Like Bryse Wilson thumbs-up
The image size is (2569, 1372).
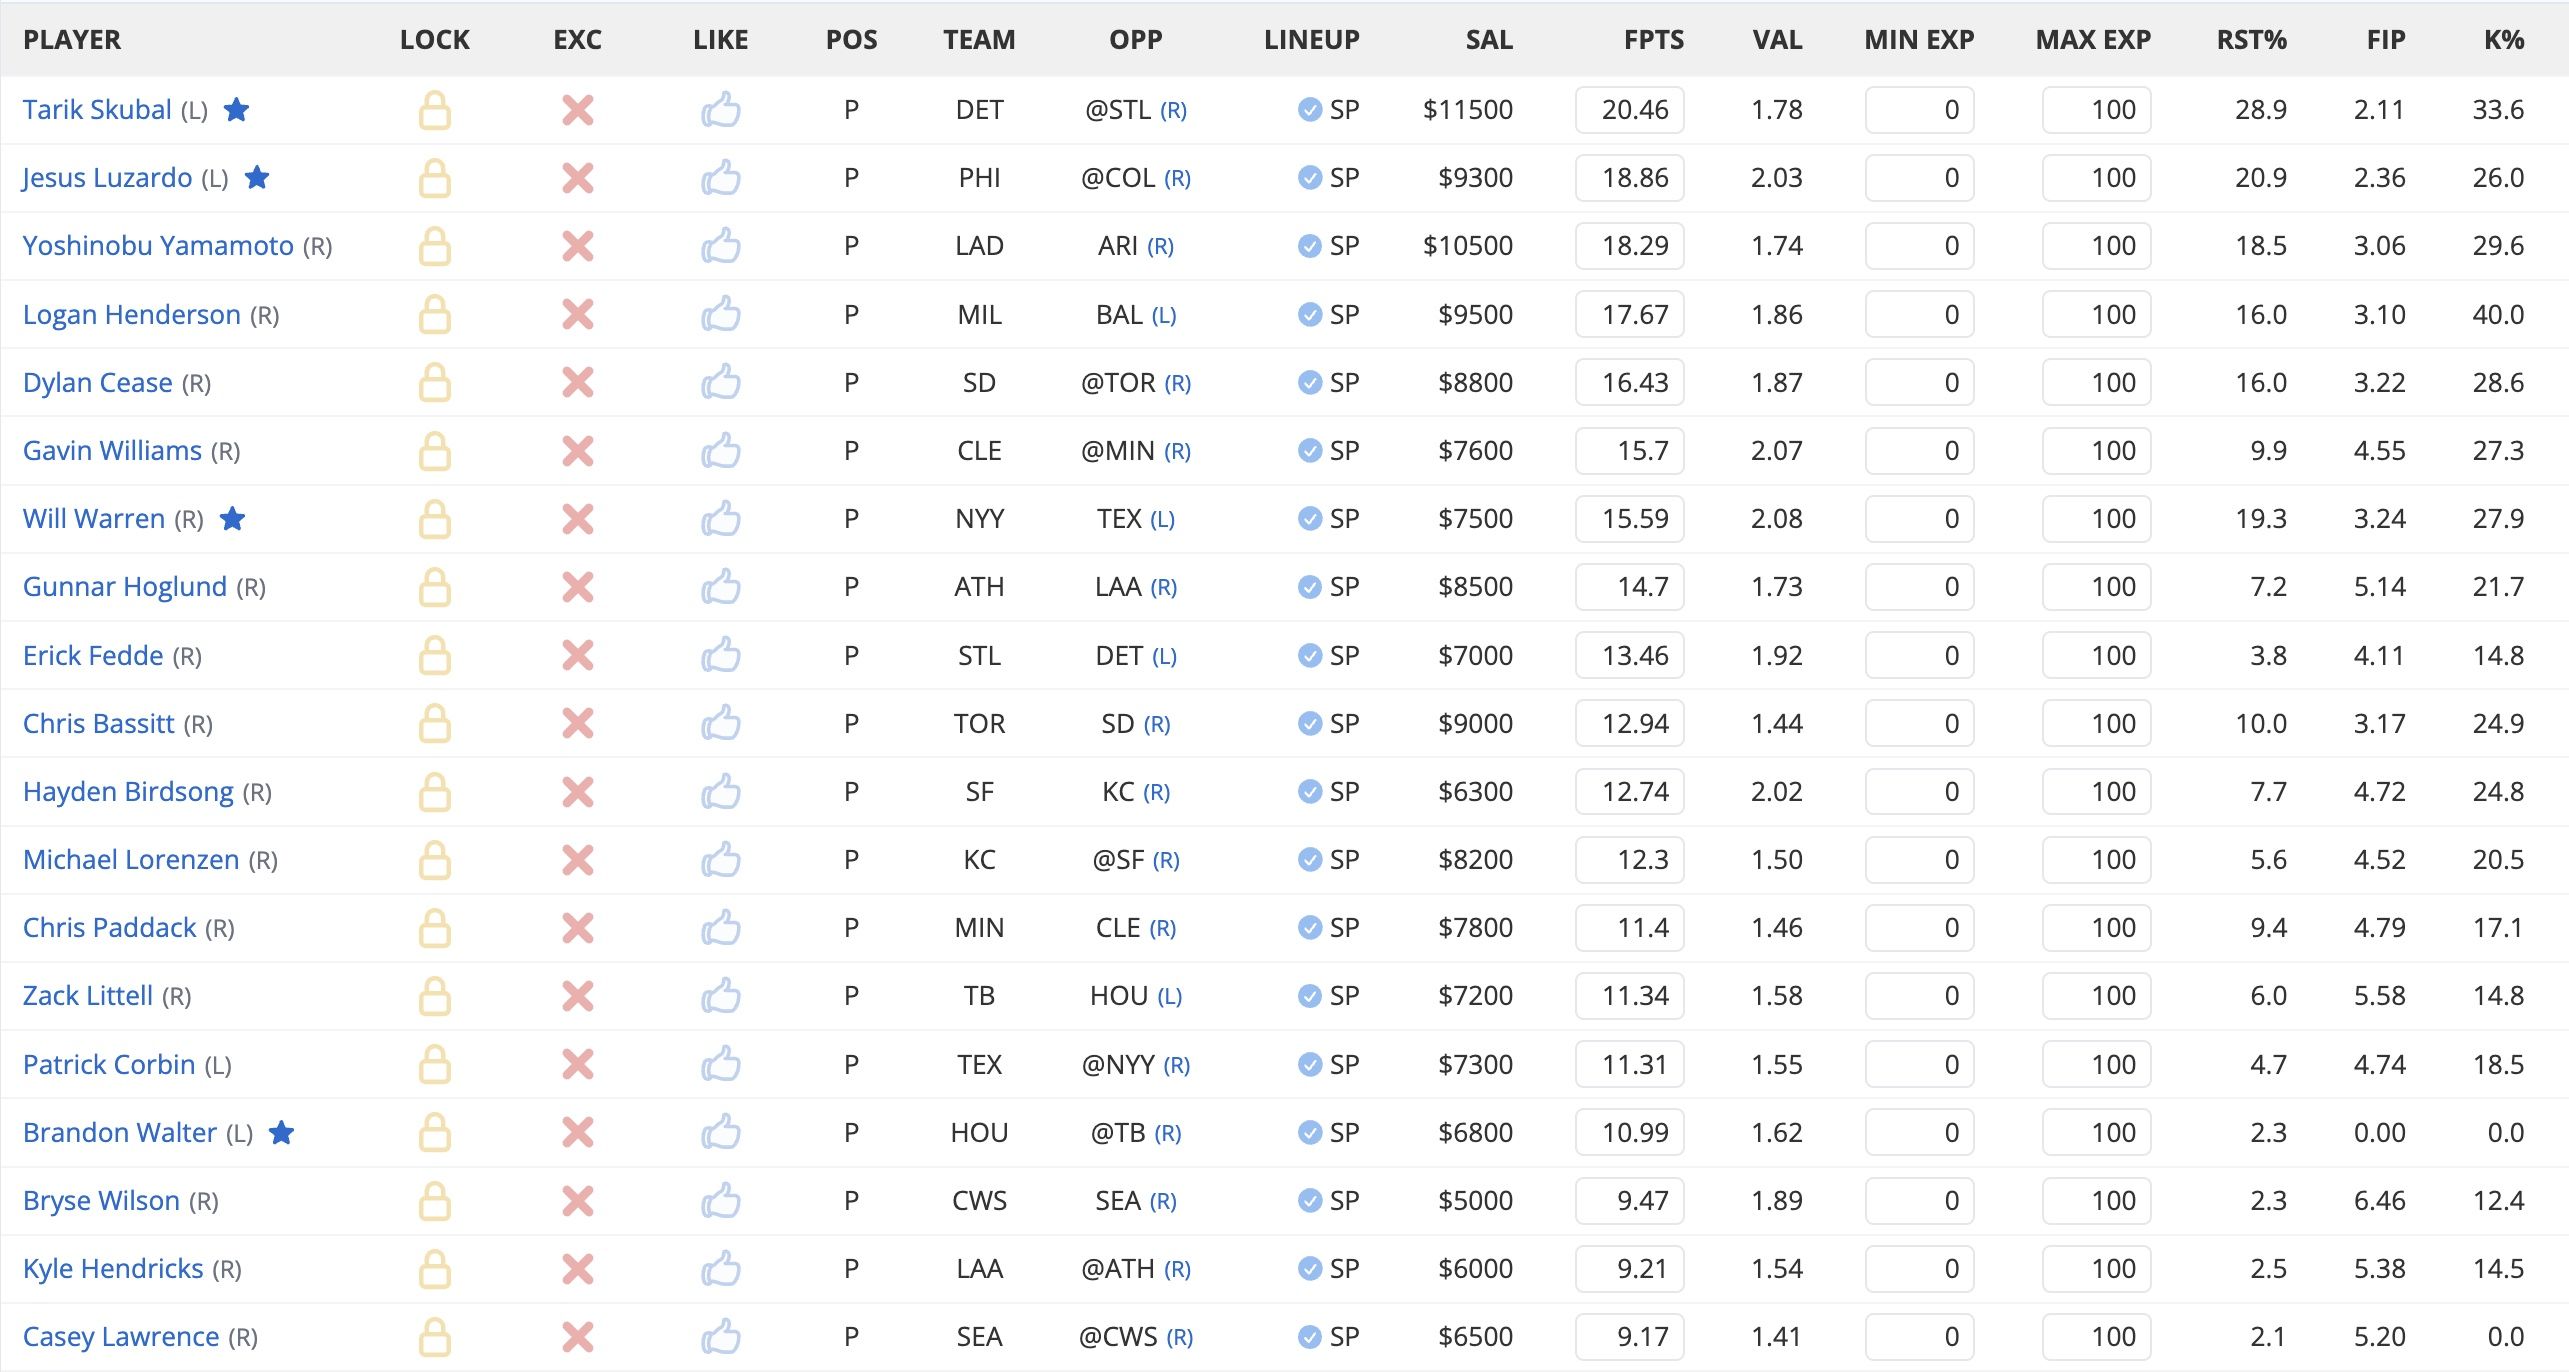click(720, 1201)
